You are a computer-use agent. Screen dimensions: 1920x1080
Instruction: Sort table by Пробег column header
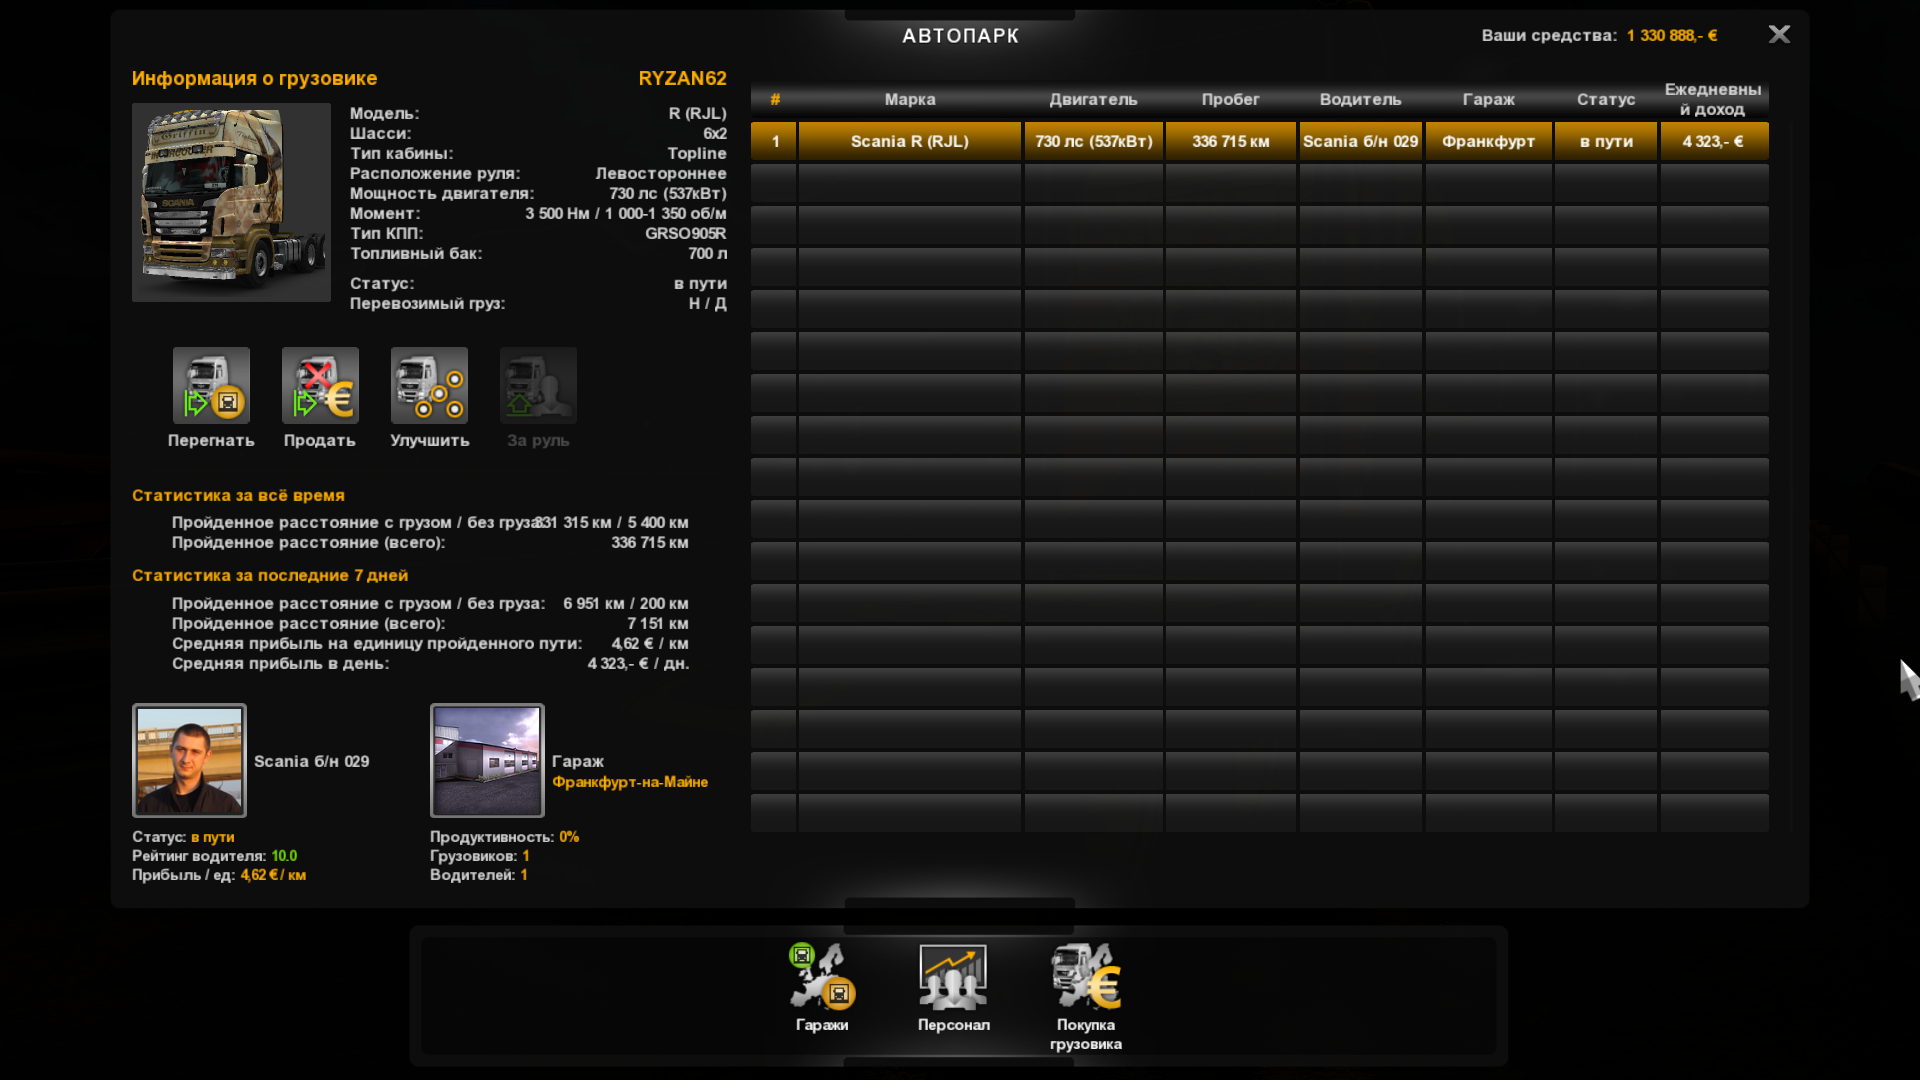point(1230,99)
